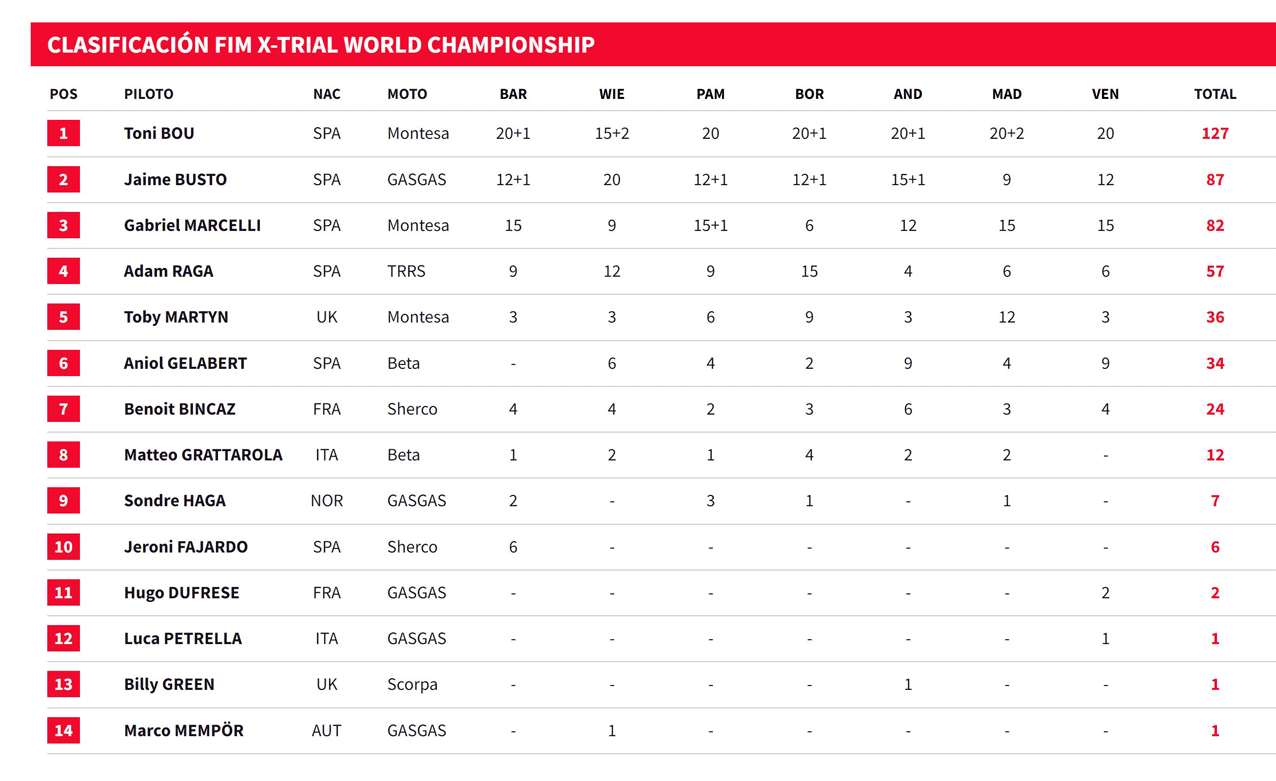The height and width of the screenshot is (781, 1276).
Task: Click the red position 2 badge
Action: pos(63,179)
